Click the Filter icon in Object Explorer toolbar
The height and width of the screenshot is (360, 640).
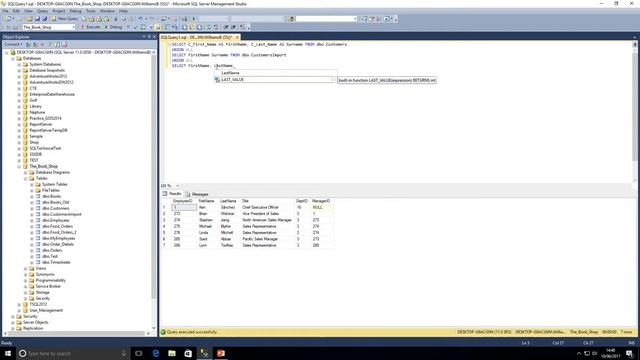50,44
